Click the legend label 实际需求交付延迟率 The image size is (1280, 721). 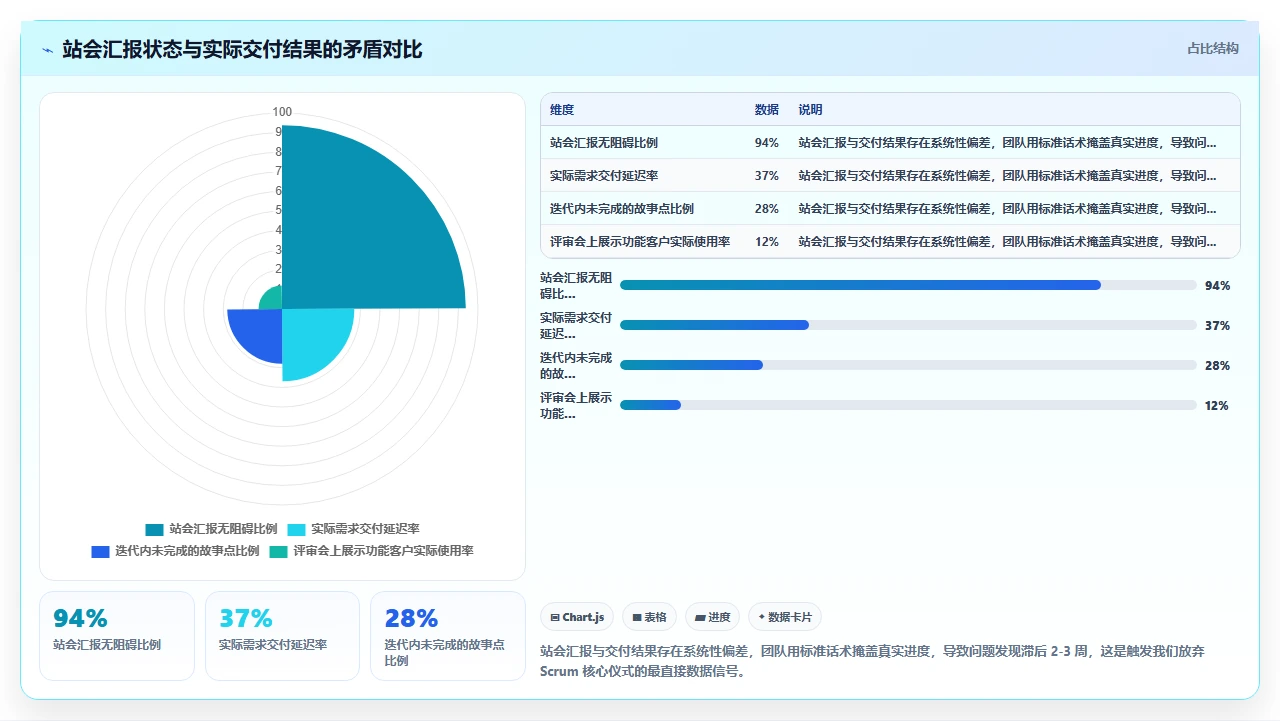[366, 529]
